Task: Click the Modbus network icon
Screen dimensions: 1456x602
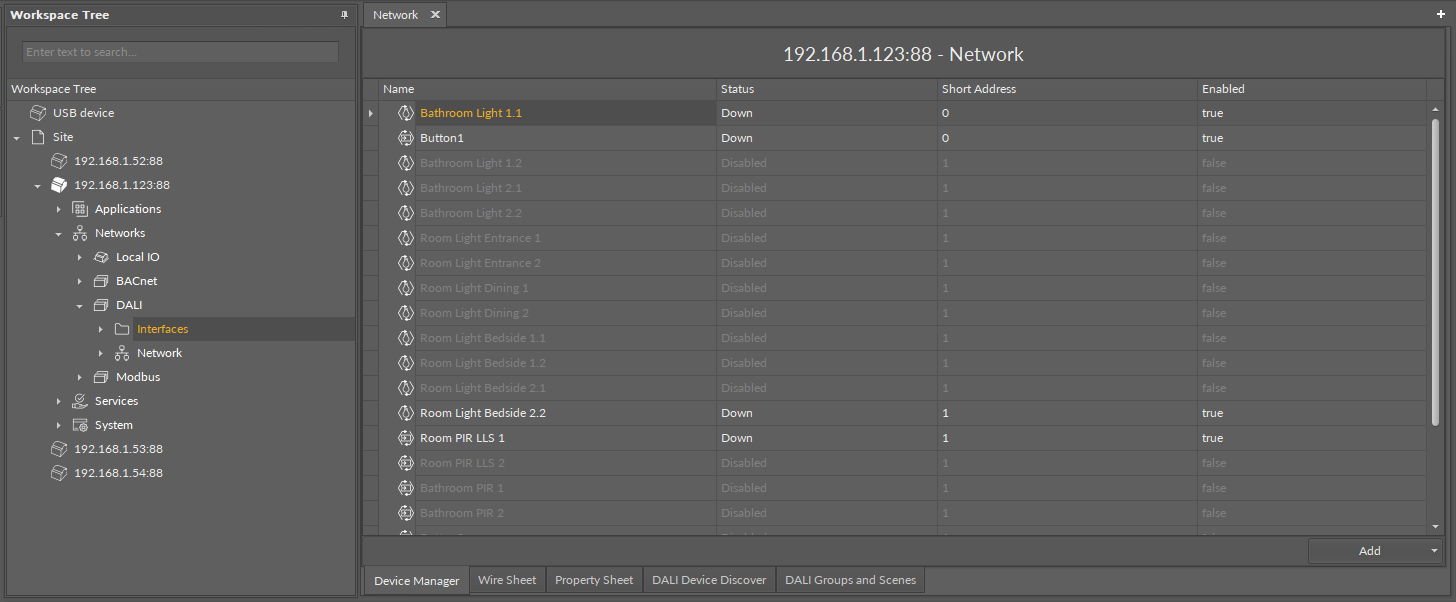Action: (x=101, y=377)
